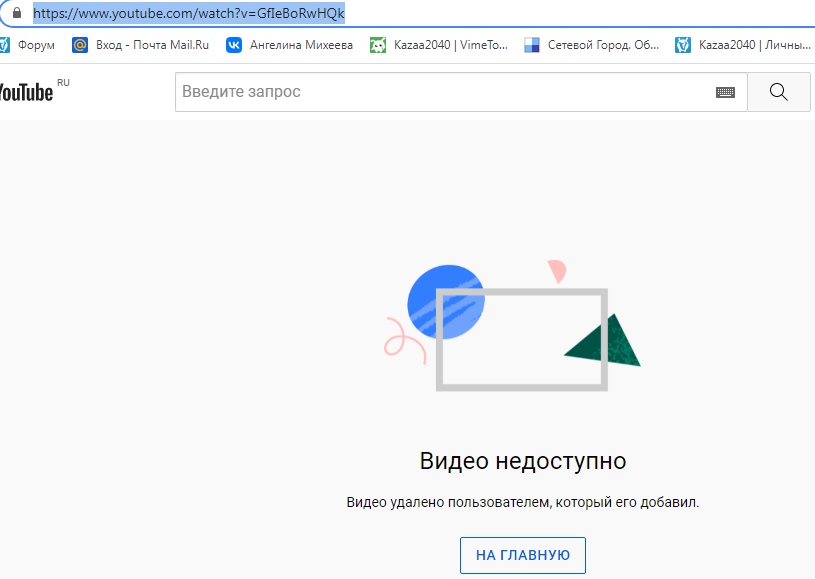Click the НА ГЛАВНУЮ button

coord(522,555)
